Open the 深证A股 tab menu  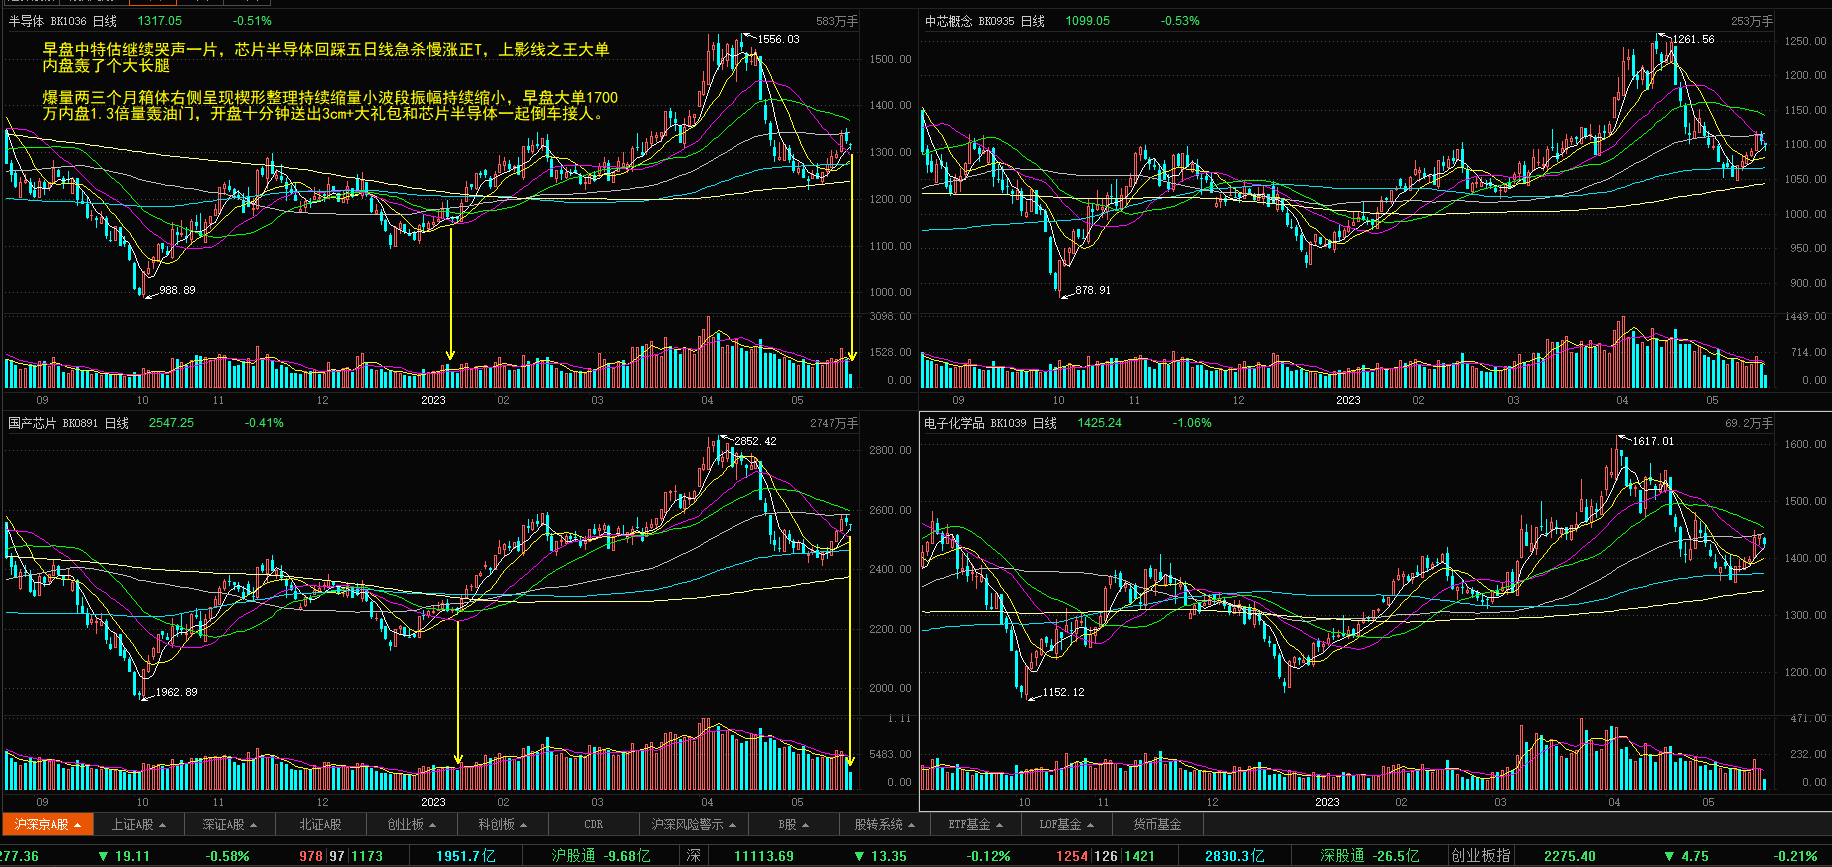click(229, 824)
